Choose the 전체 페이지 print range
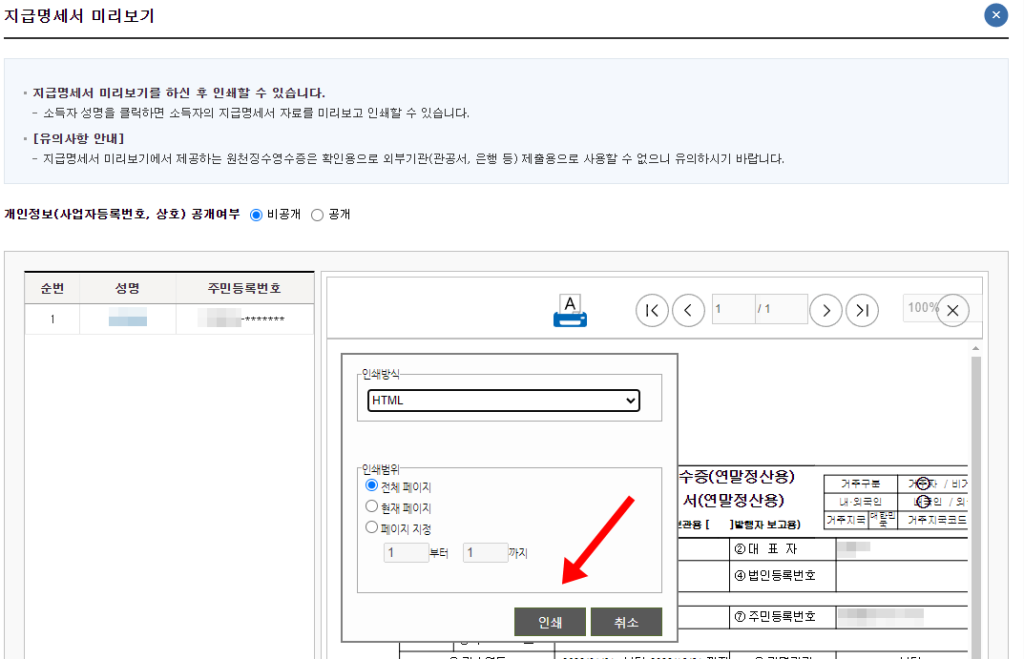Viewport: 1024px width, 659px height. point(372,485)
